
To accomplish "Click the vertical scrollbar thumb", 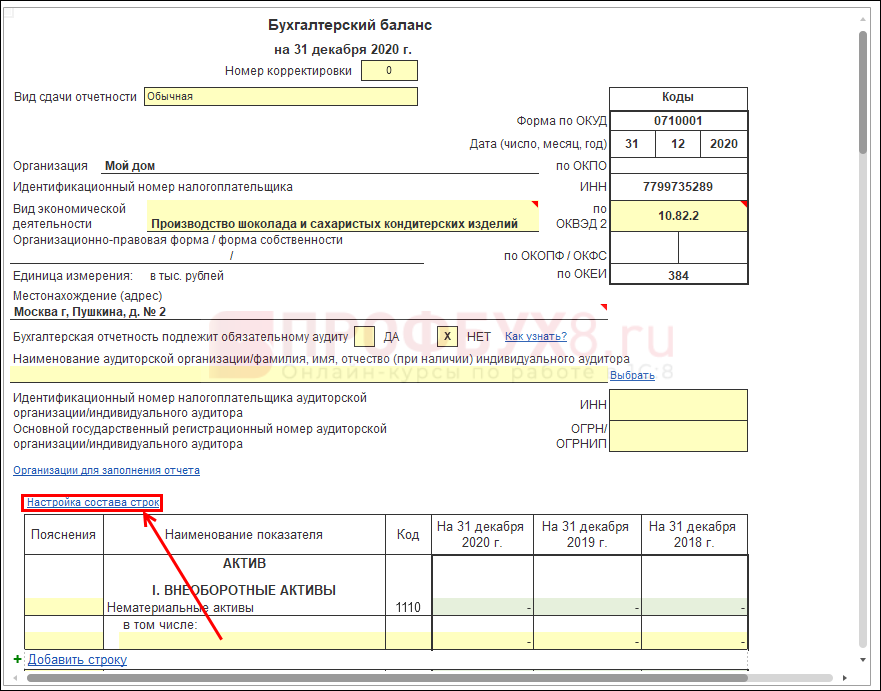I will 863,93.
